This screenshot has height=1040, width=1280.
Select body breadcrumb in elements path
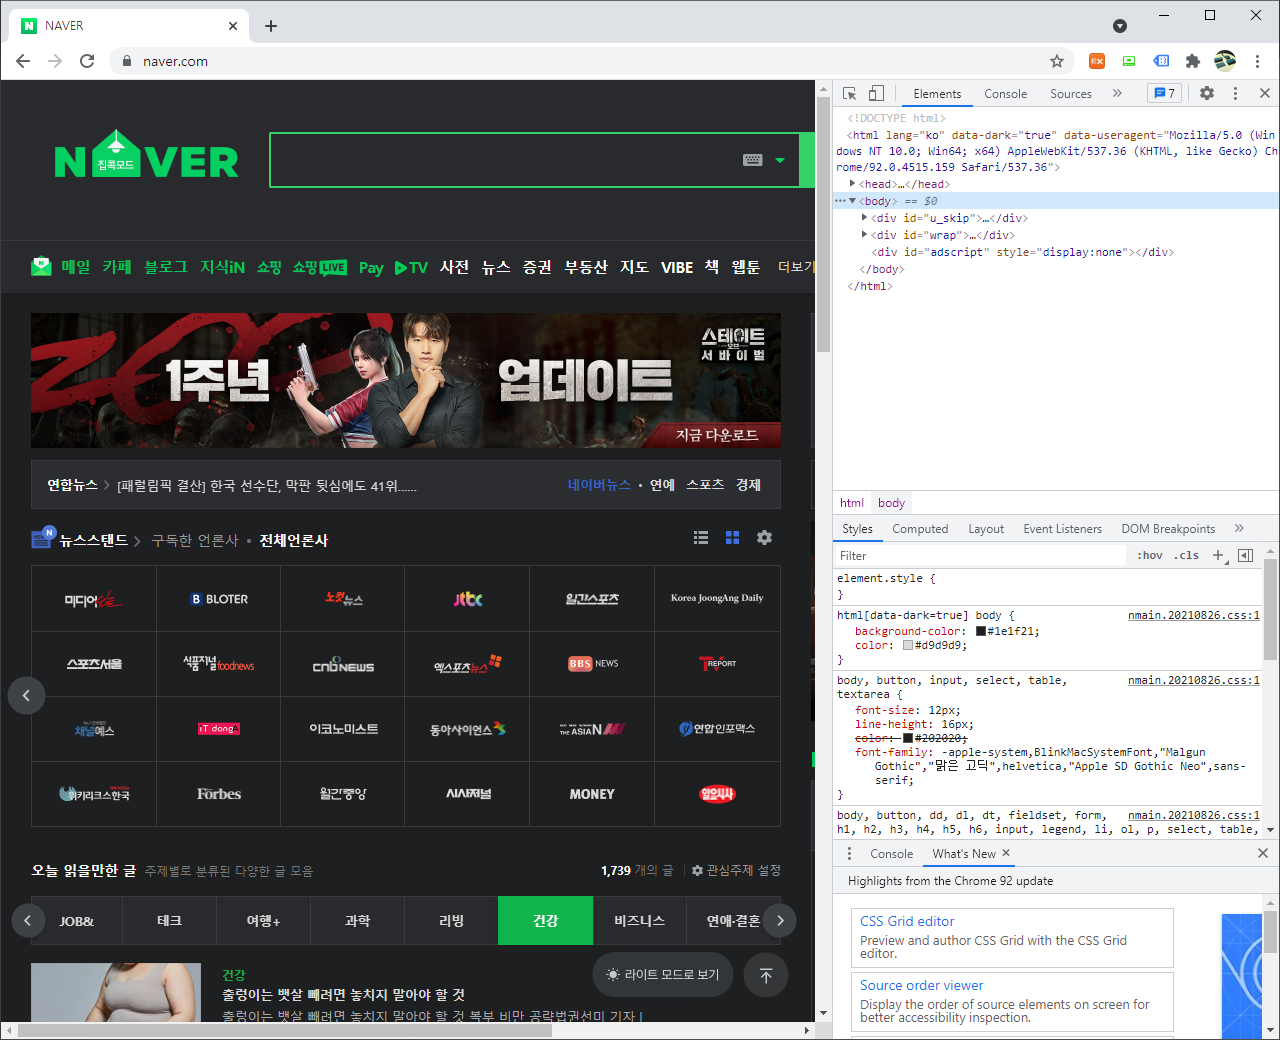[x=891, y=503]
